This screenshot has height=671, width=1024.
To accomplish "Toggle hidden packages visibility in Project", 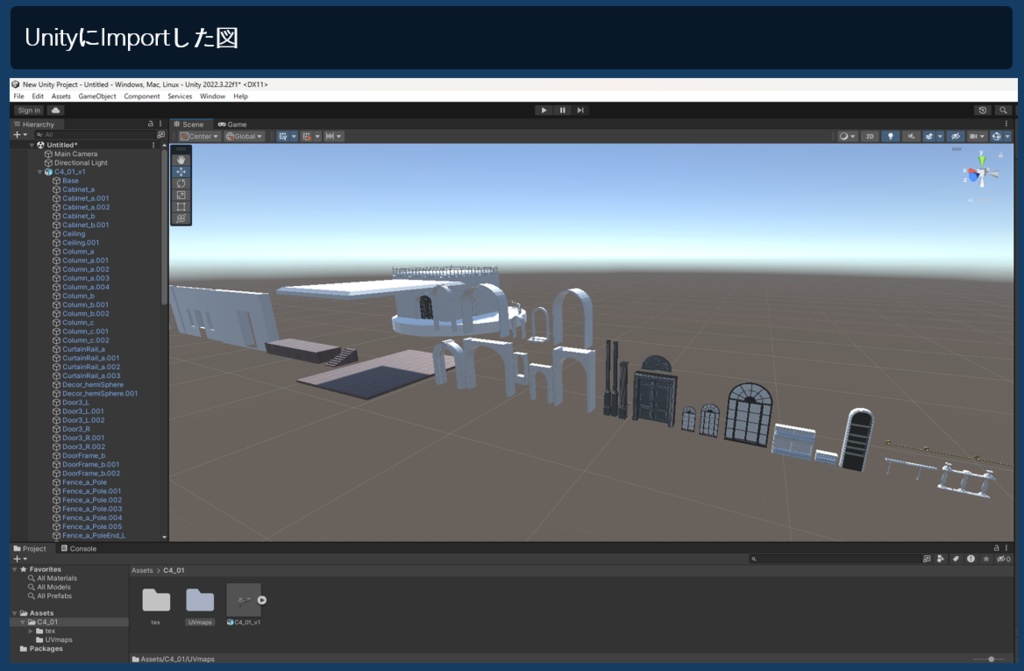I will (x=1004, y=559).
